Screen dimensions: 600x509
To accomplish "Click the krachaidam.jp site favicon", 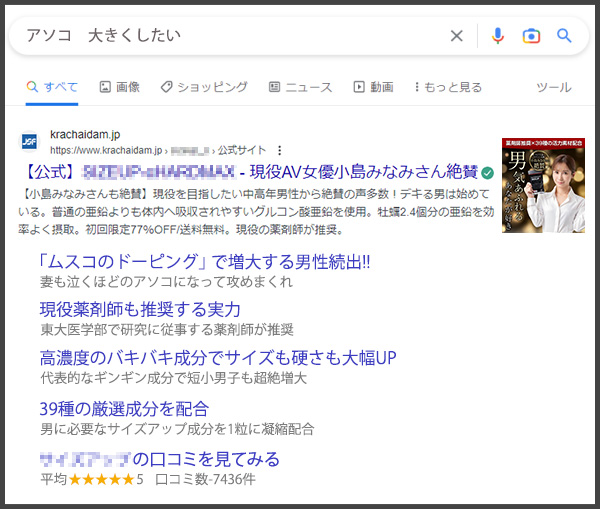I will (29, 142).
